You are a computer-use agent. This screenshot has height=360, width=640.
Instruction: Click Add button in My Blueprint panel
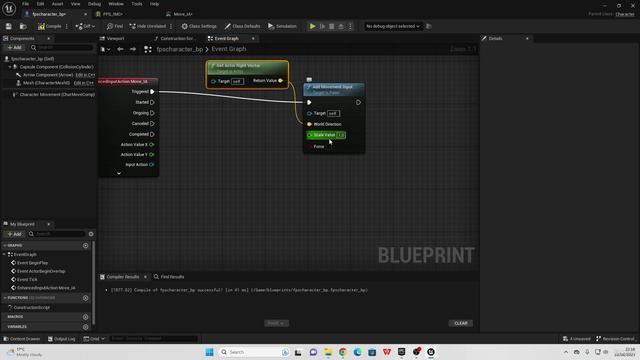tap(15, 234)
